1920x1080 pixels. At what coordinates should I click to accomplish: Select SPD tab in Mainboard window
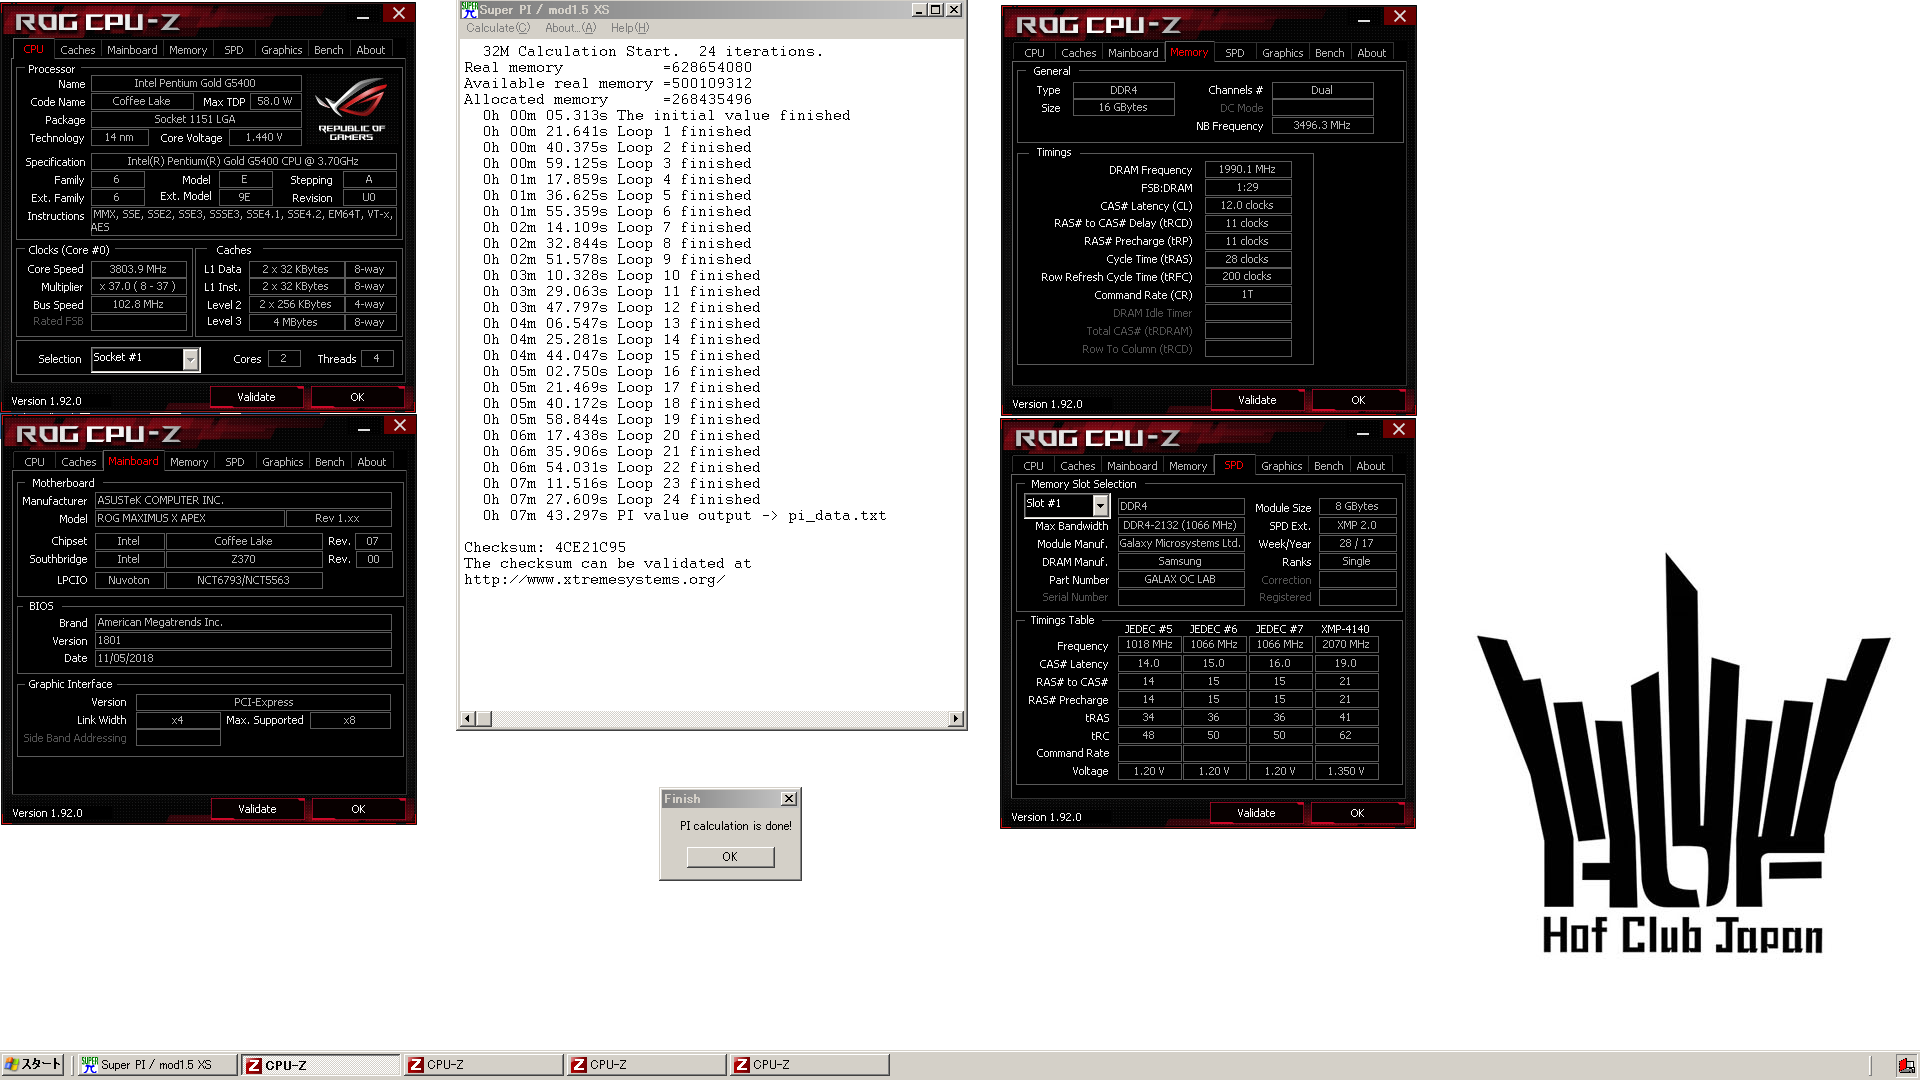(234, 462)
